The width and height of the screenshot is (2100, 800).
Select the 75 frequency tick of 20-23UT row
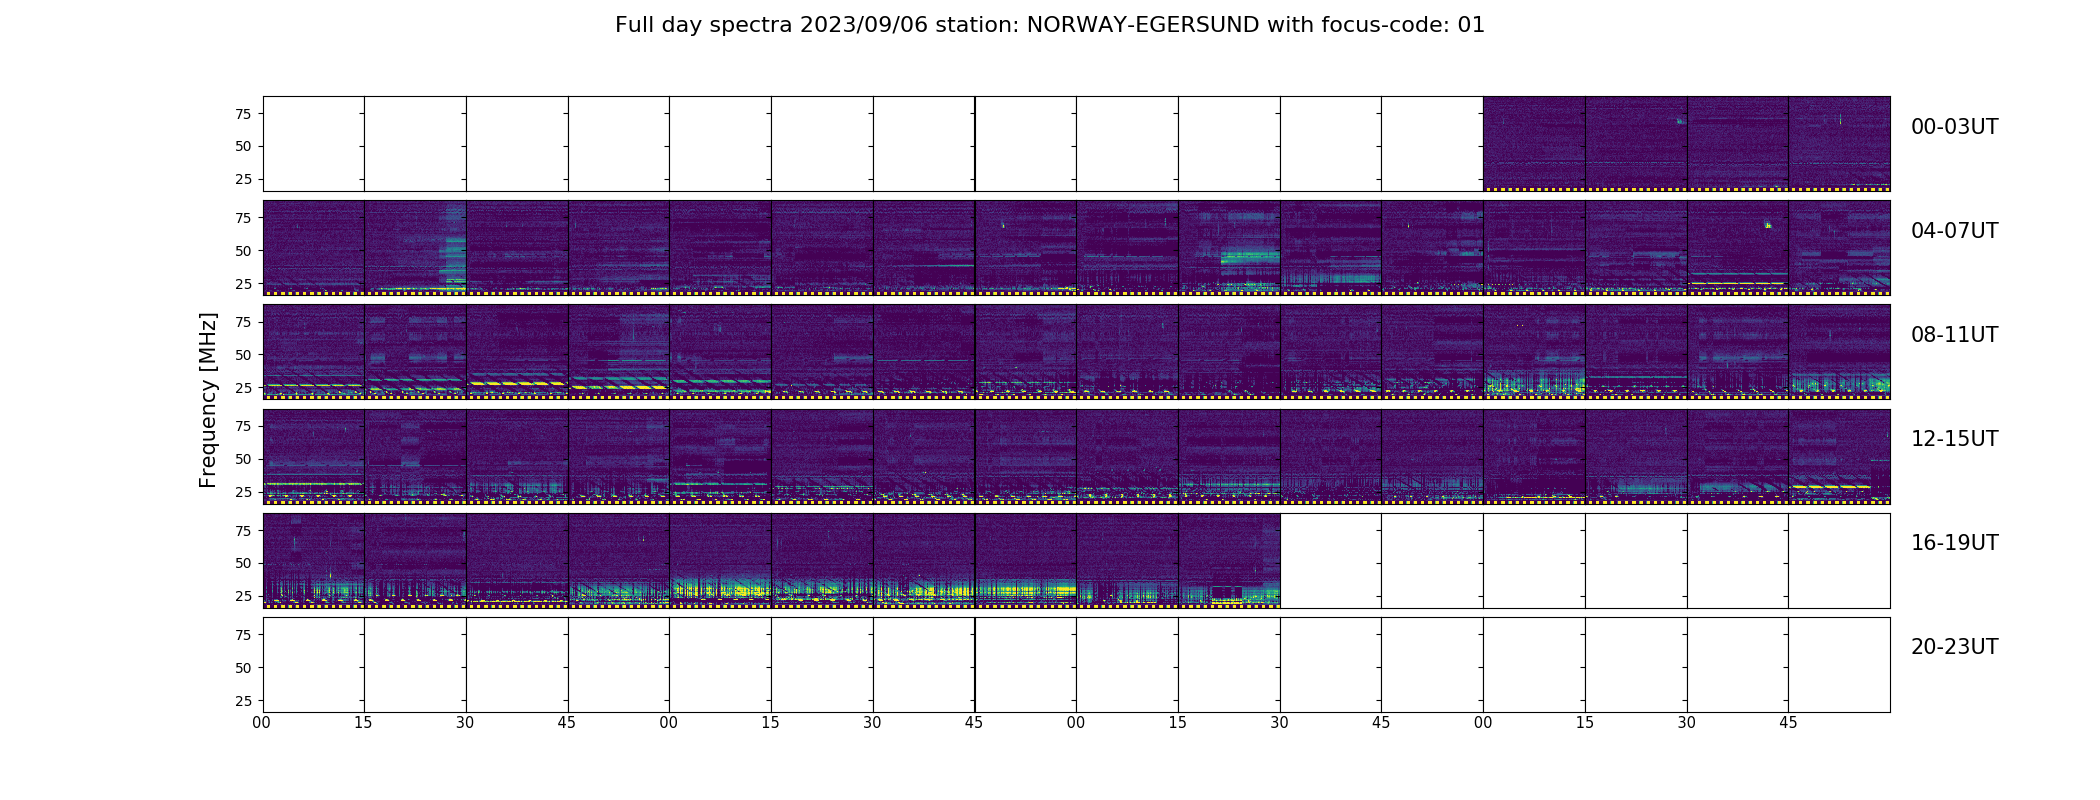pos(243,635)
